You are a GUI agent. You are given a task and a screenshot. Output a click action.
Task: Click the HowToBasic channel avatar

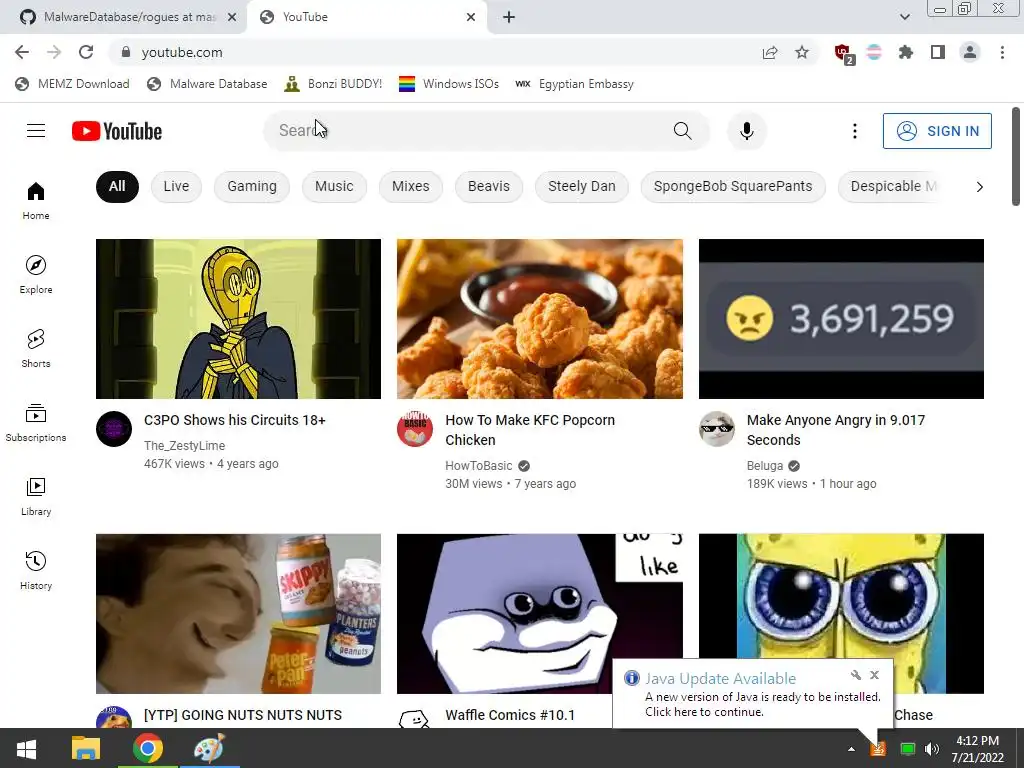pos(415,429)
